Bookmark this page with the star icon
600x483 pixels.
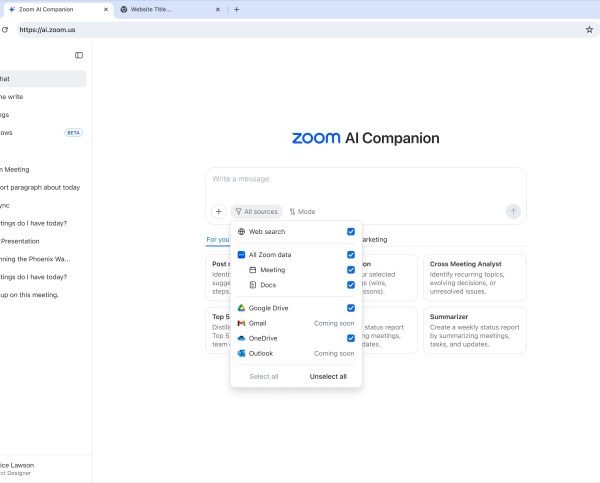(x=589, y=30)
